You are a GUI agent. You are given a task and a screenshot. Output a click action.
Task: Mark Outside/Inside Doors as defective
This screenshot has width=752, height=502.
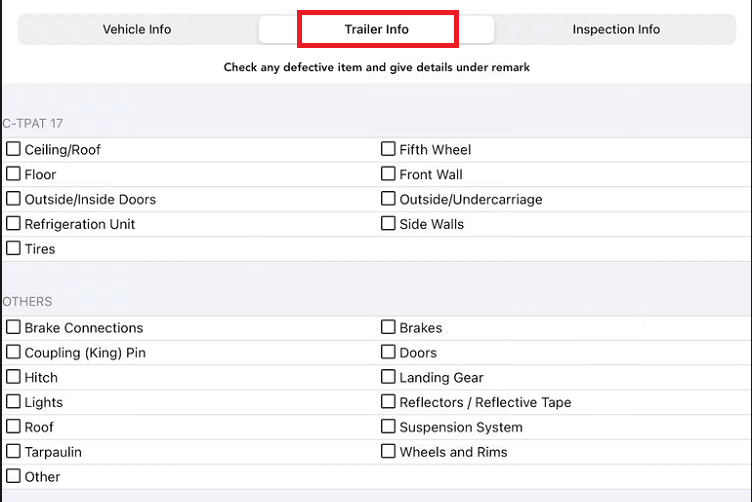pos(14,199)
